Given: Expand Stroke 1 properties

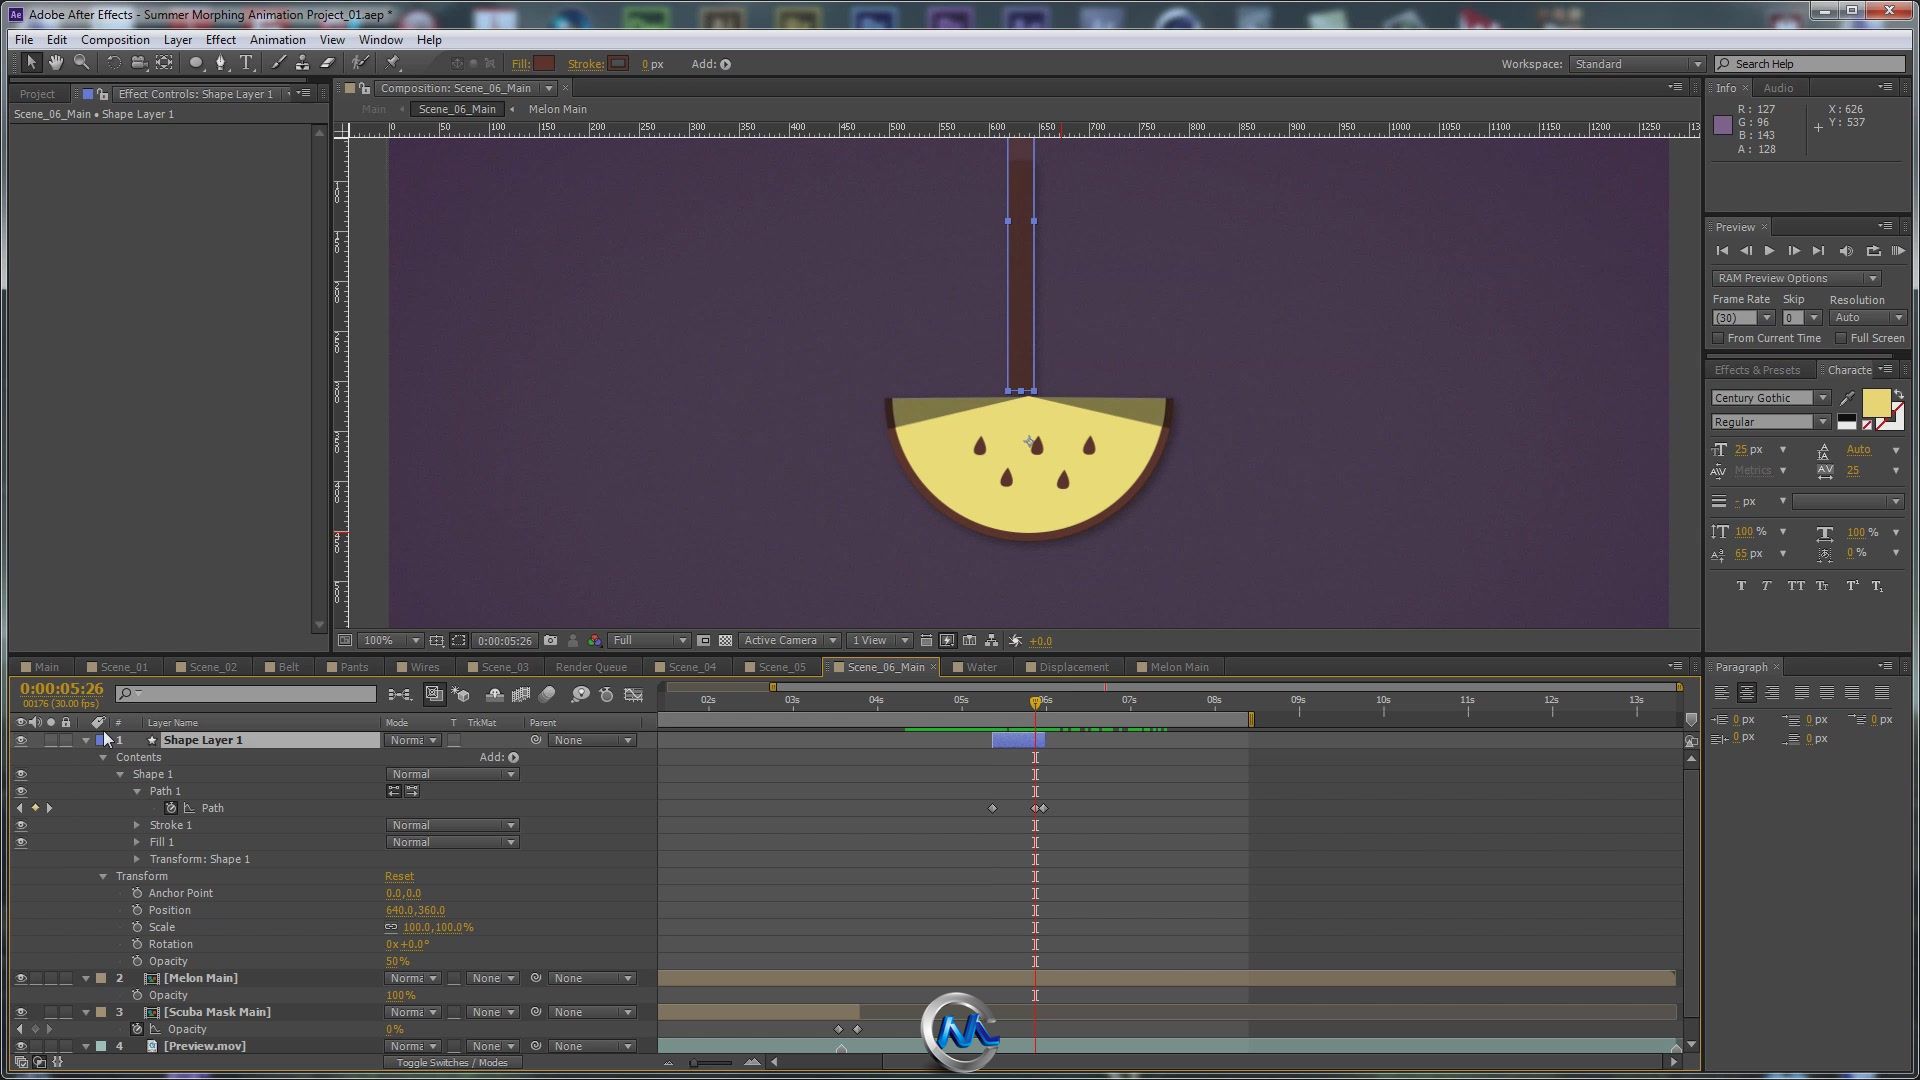Looking at the screenshot, I should point(137,824).
